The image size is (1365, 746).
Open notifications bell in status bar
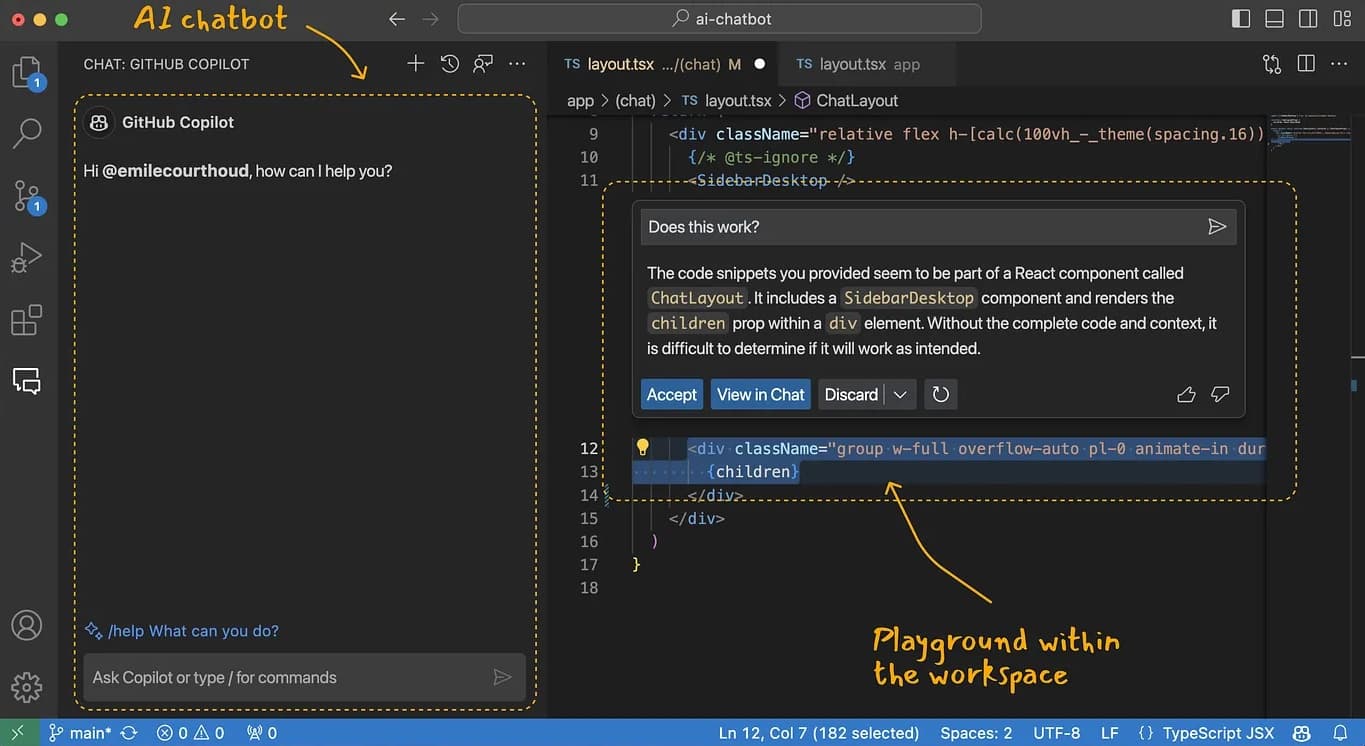point(1341,733)
